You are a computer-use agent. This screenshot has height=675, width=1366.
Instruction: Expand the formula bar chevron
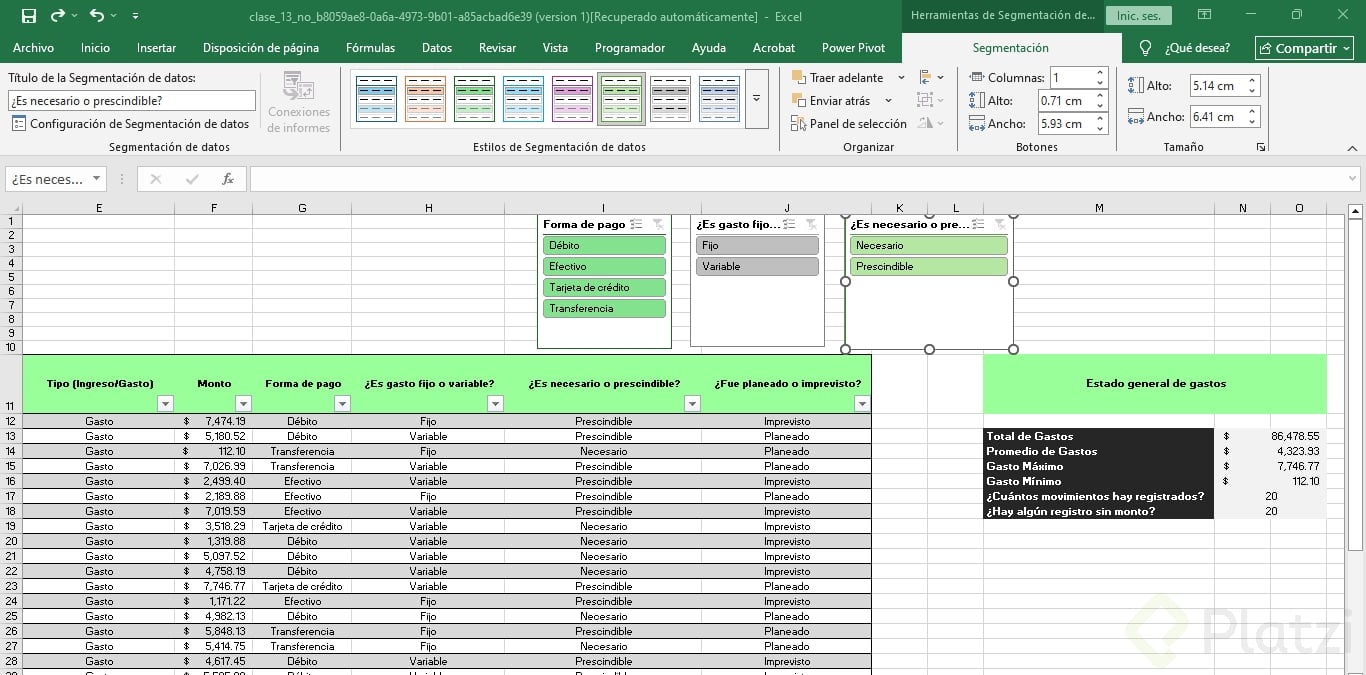1352,179
